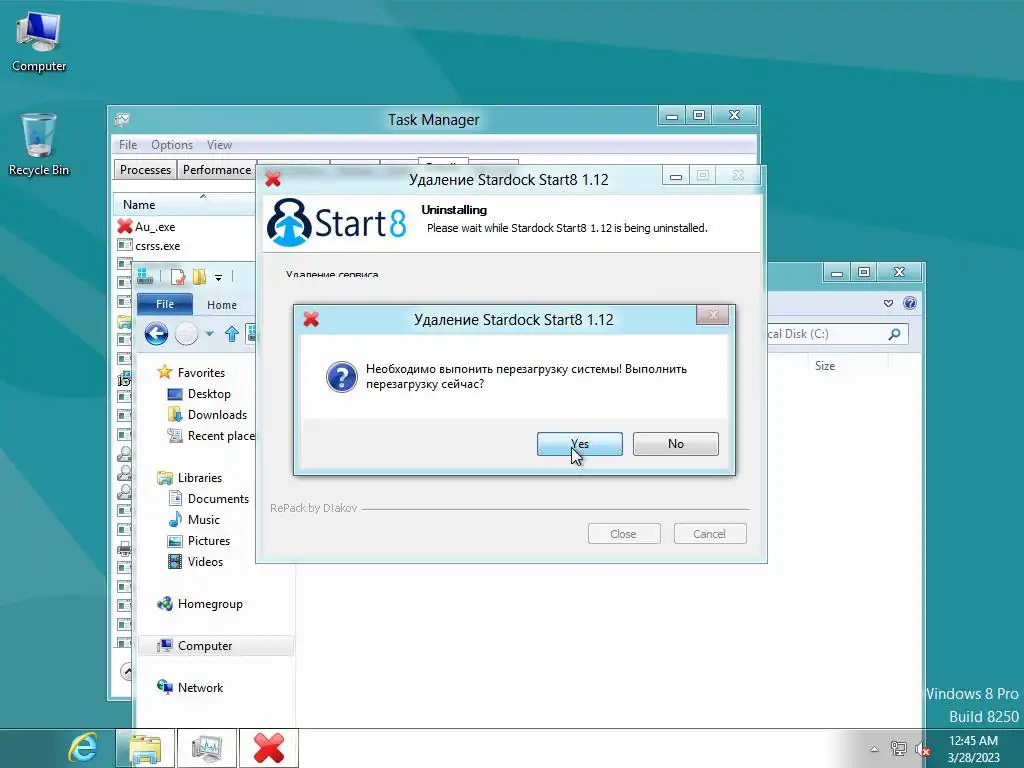1024x768 pixels.
Task: Click the Explorer forward arrow button
Action: (x=186, y=334)
